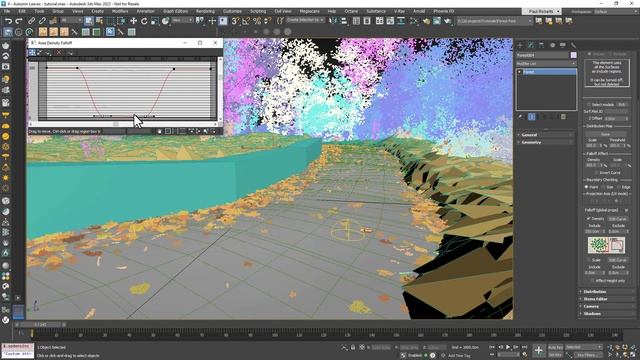Open the Create tab plus icon
Screen dimensions: 640x360
(x=520, y=45)
